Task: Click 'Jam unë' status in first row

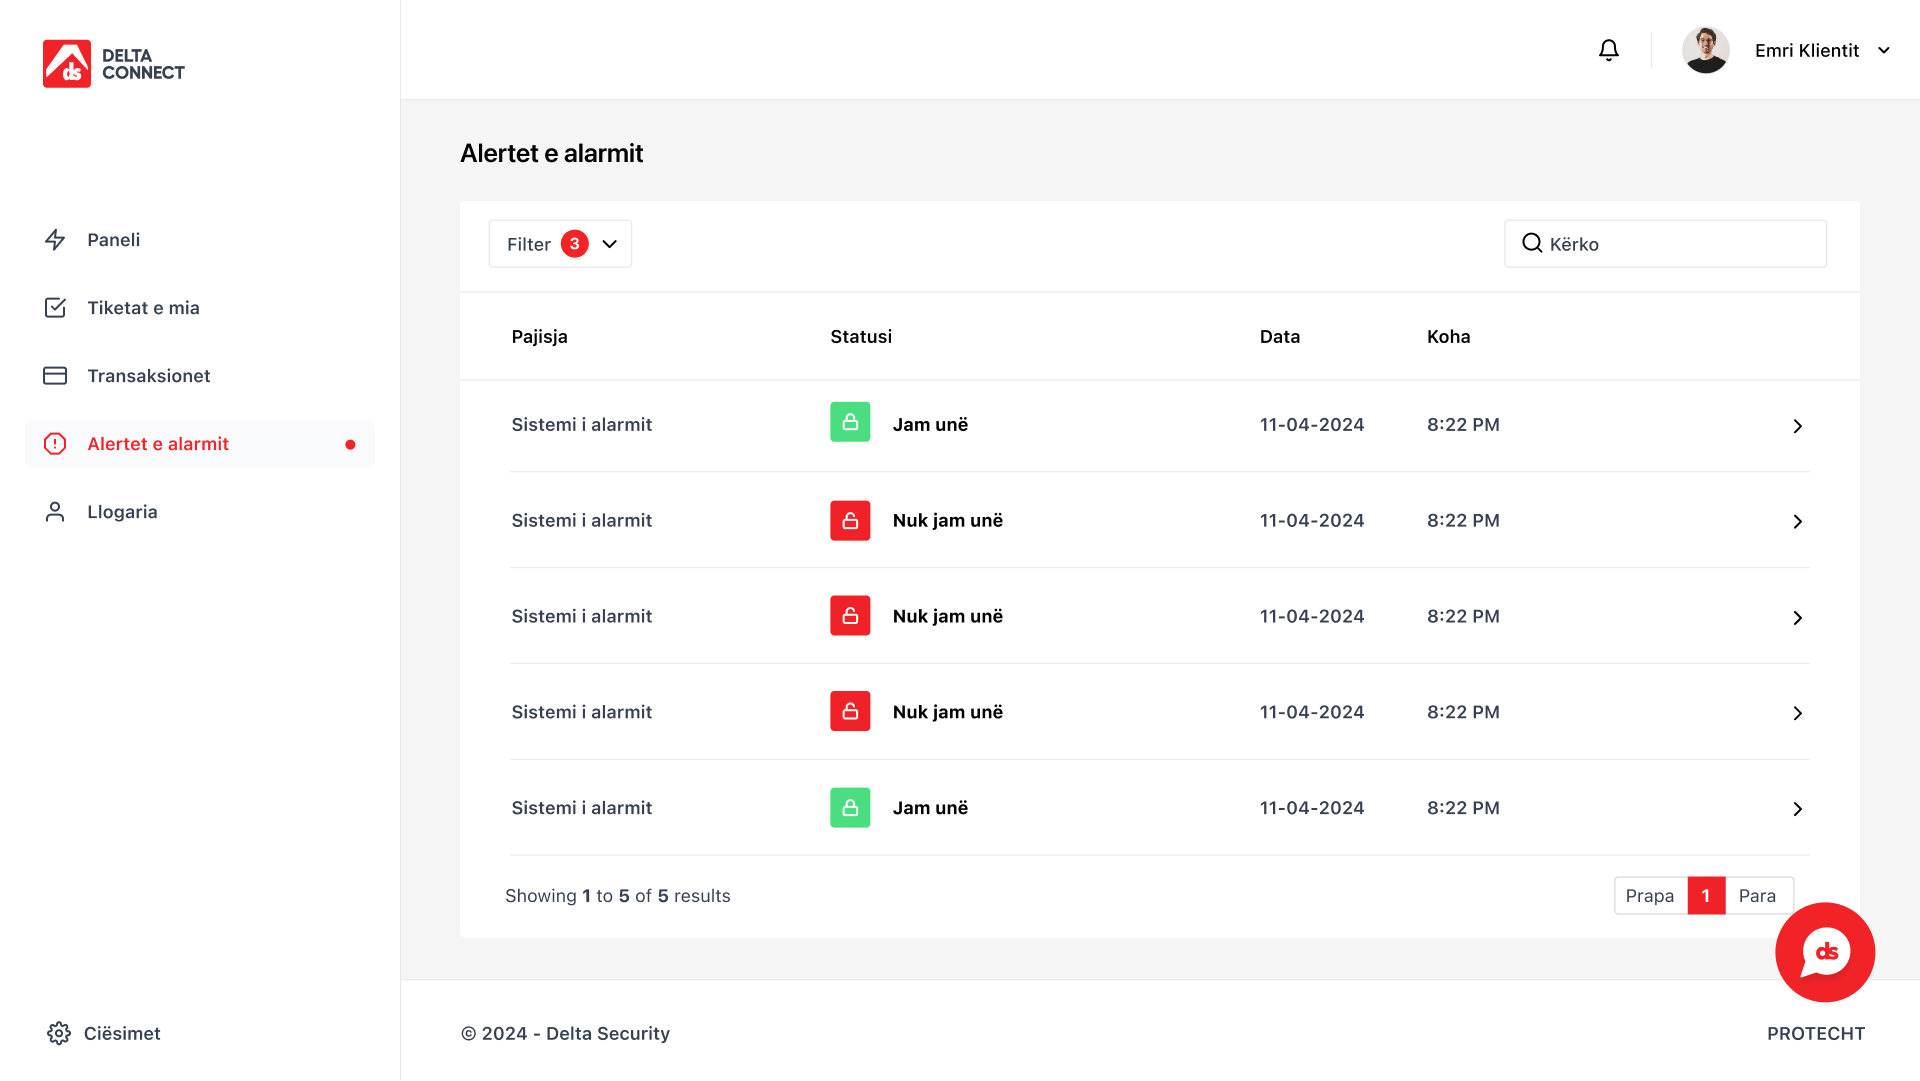Action: (x=930, y=425)
